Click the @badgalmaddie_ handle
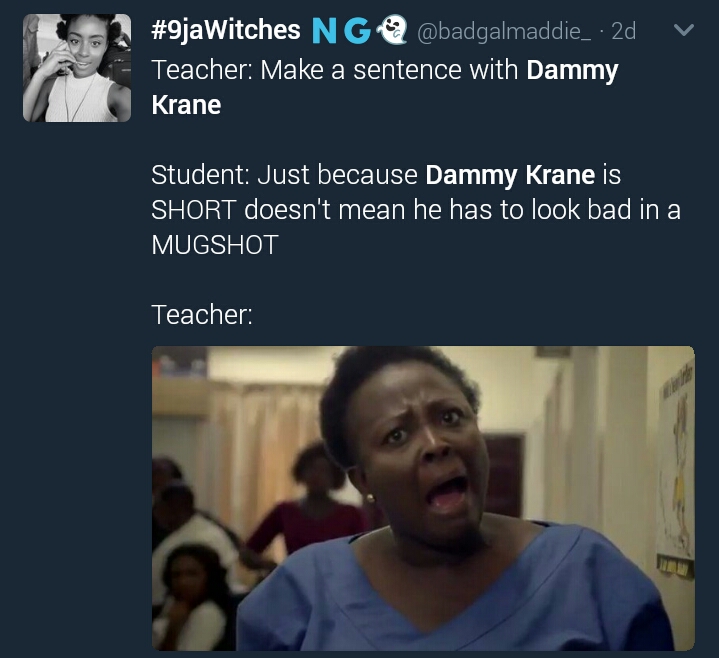 pyautogui.click(x=503, y=31)
